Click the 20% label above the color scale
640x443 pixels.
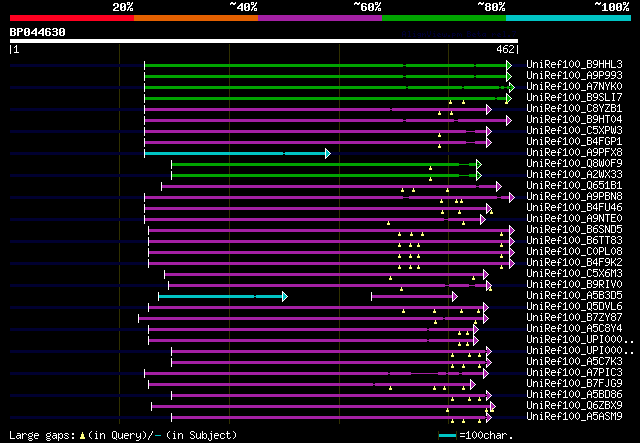[x=123, y=7]
